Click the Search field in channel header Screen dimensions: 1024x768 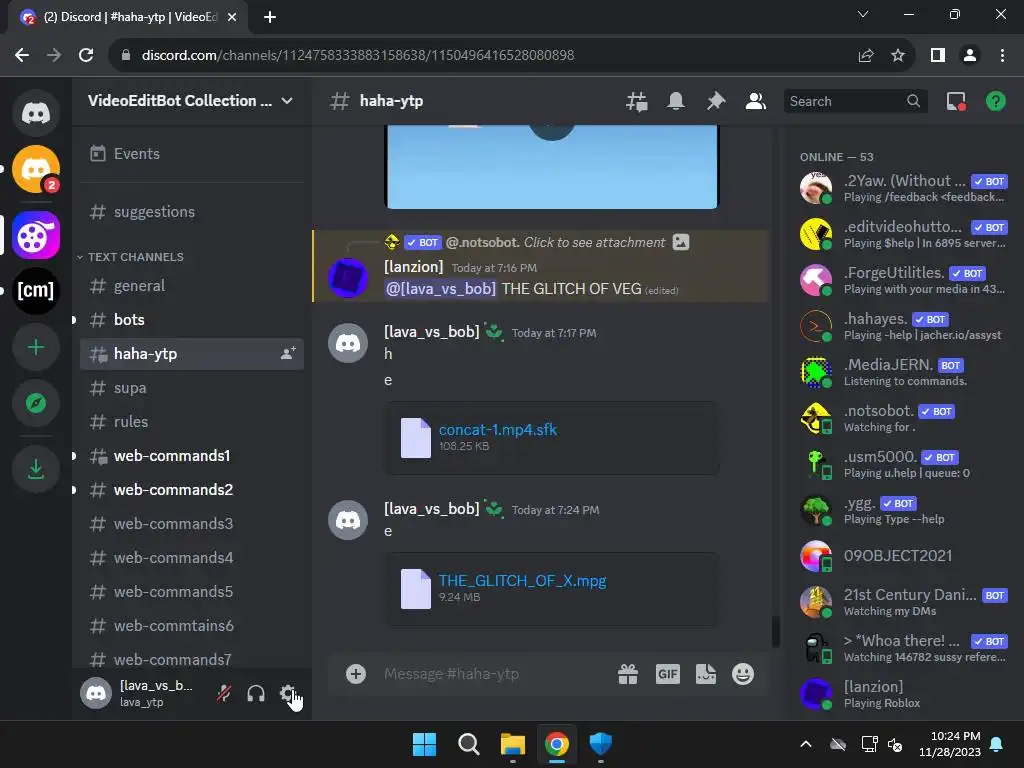855,101
